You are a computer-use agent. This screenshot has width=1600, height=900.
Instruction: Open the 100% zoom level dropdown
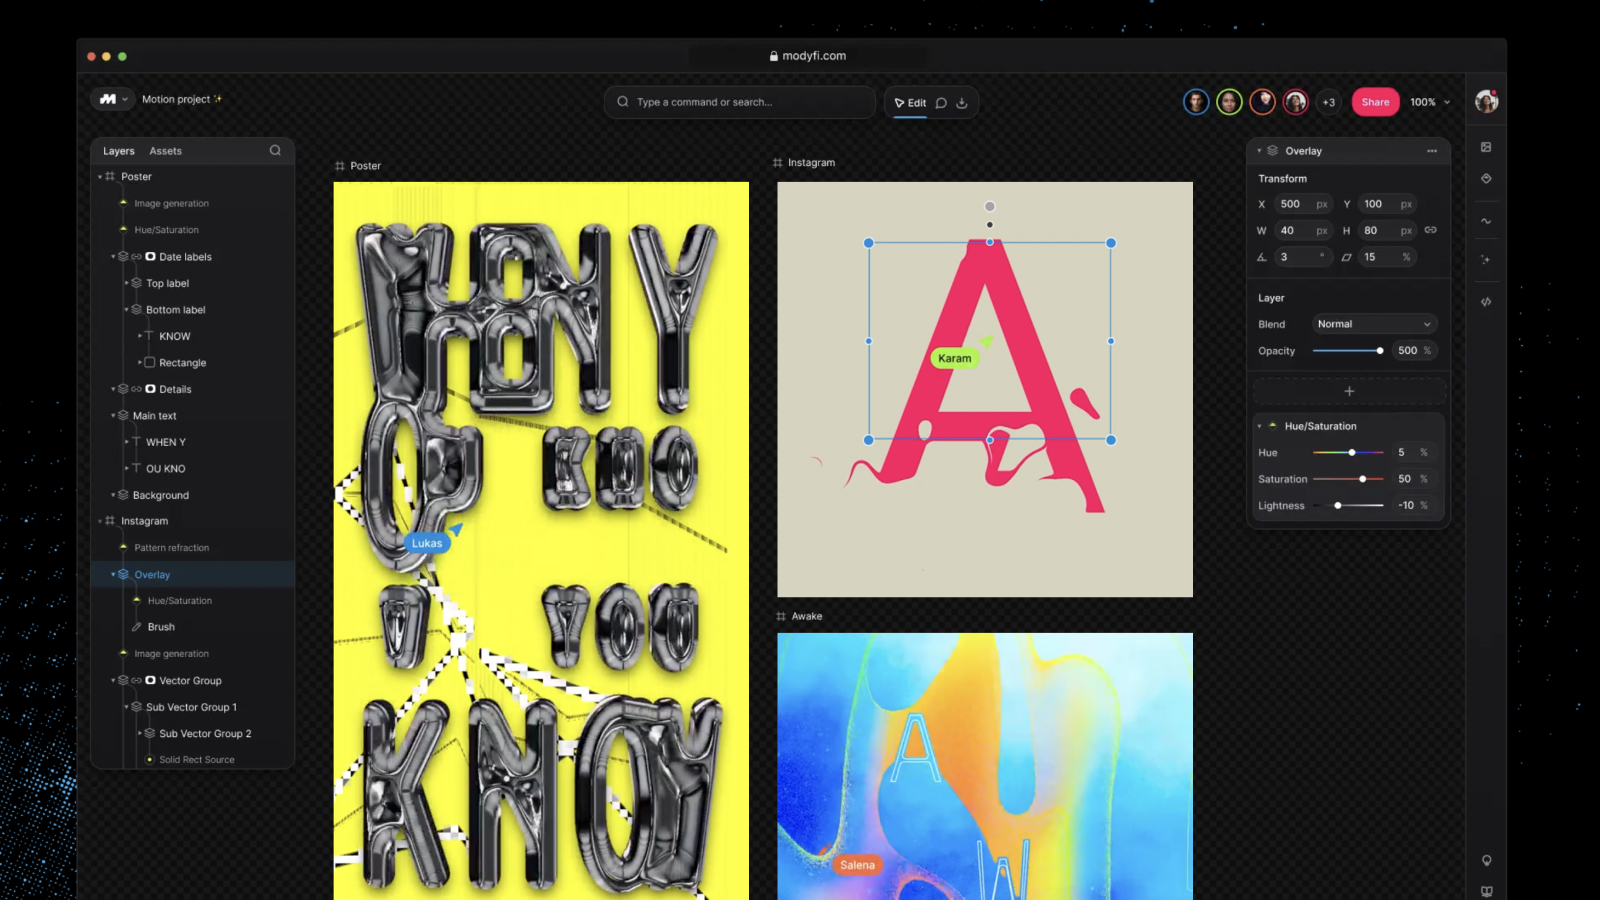click(1430, 102)
